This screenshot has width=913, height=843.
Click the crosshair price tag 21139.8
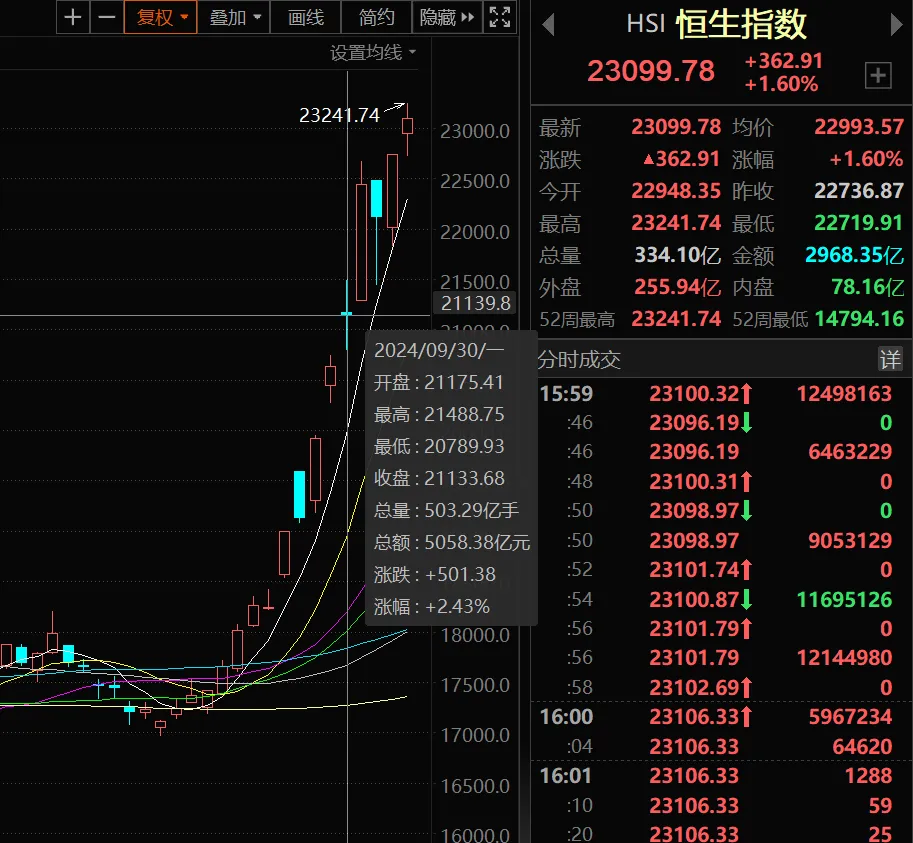point(475,303)
